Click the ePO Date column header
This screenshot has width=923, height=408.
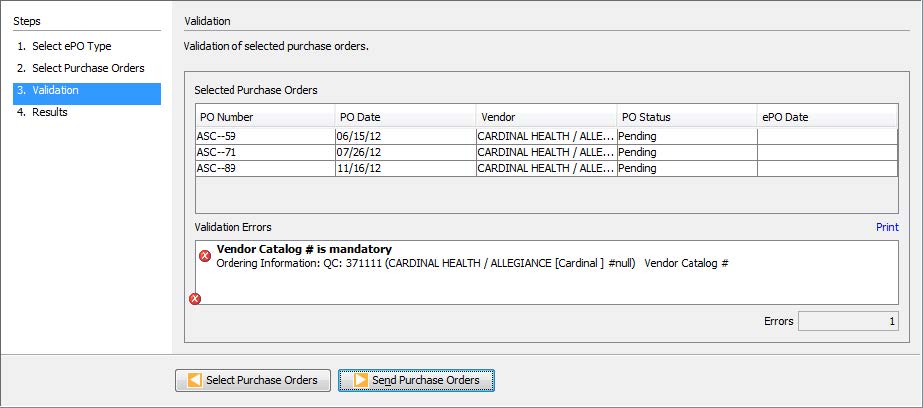coord(827,117)
